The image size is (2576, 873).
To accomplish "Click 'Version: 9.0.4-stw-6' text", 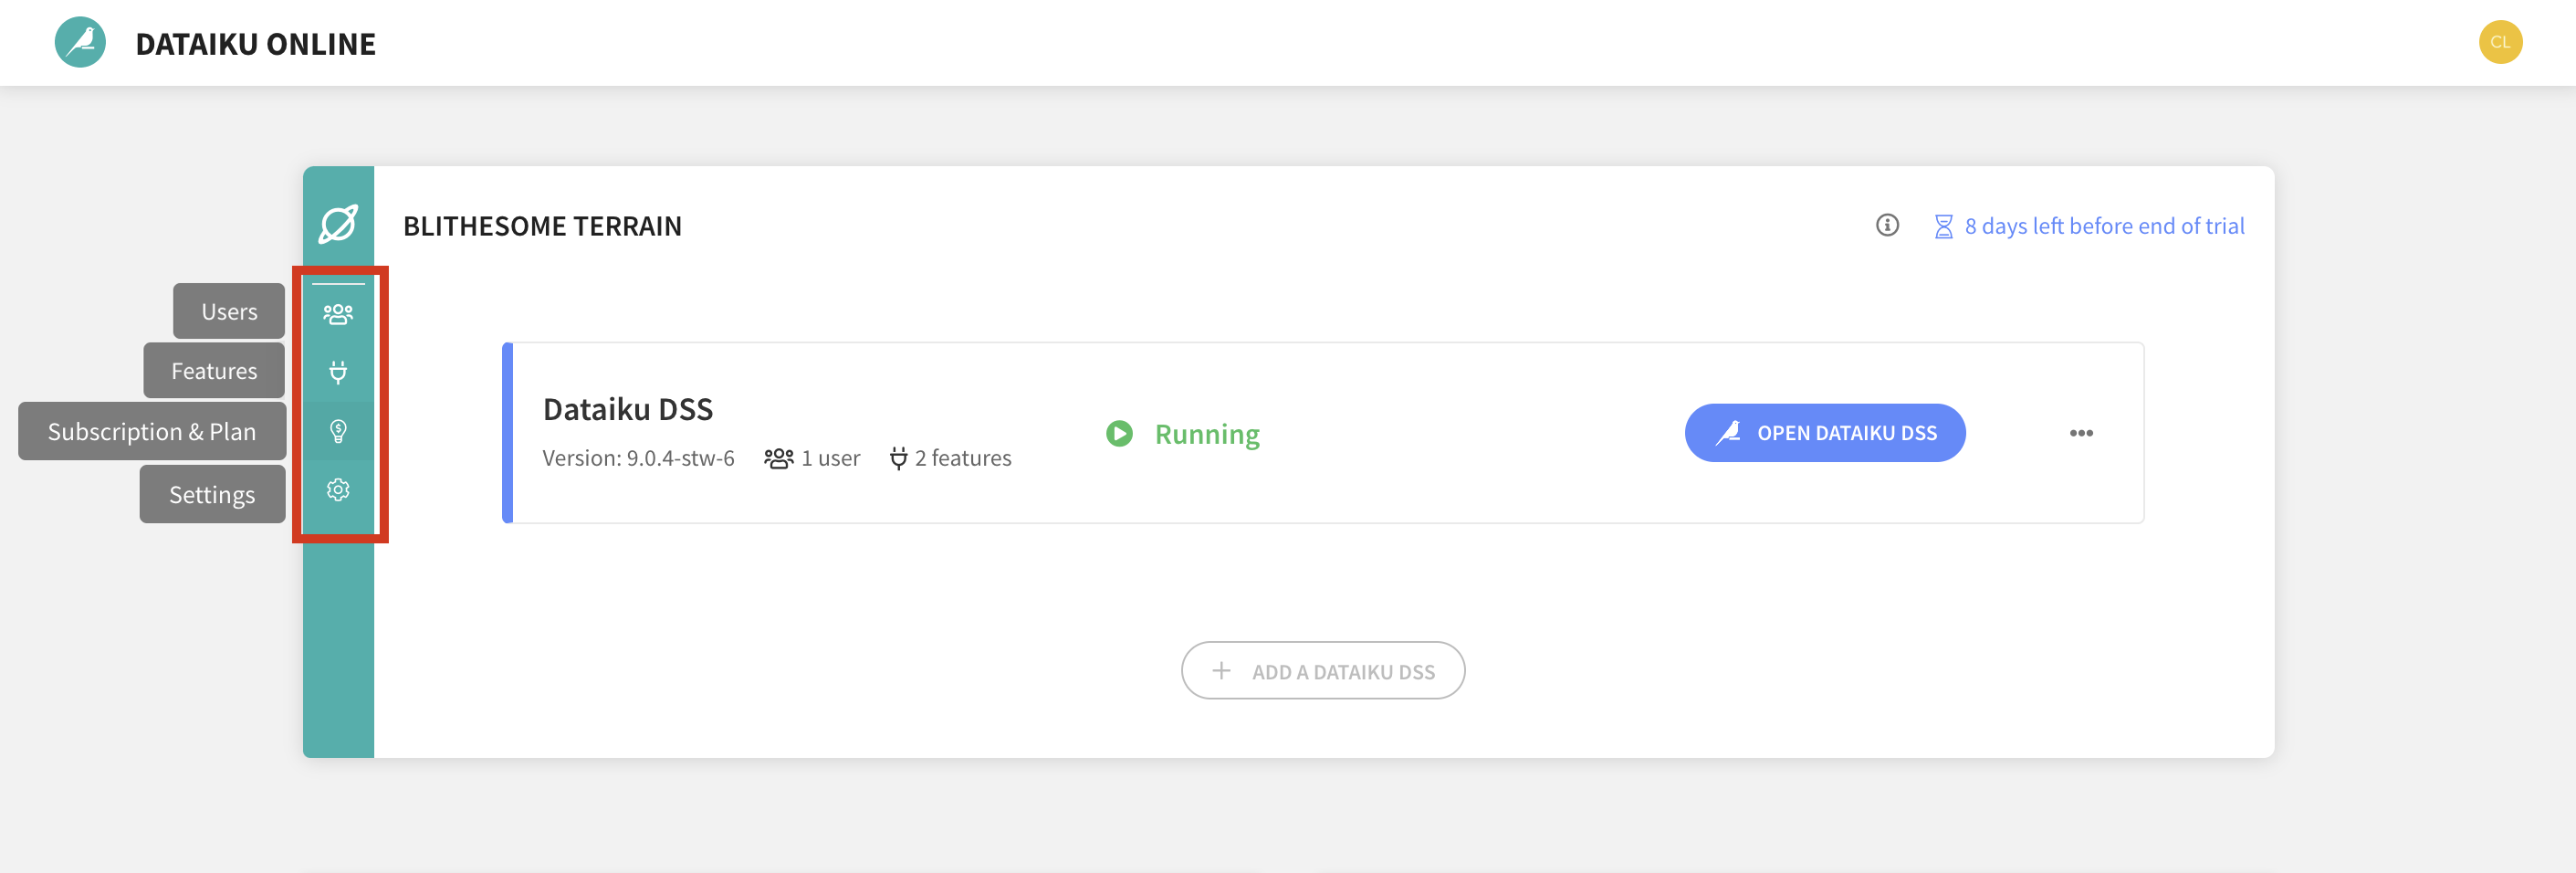I will (x=638, y=458).
